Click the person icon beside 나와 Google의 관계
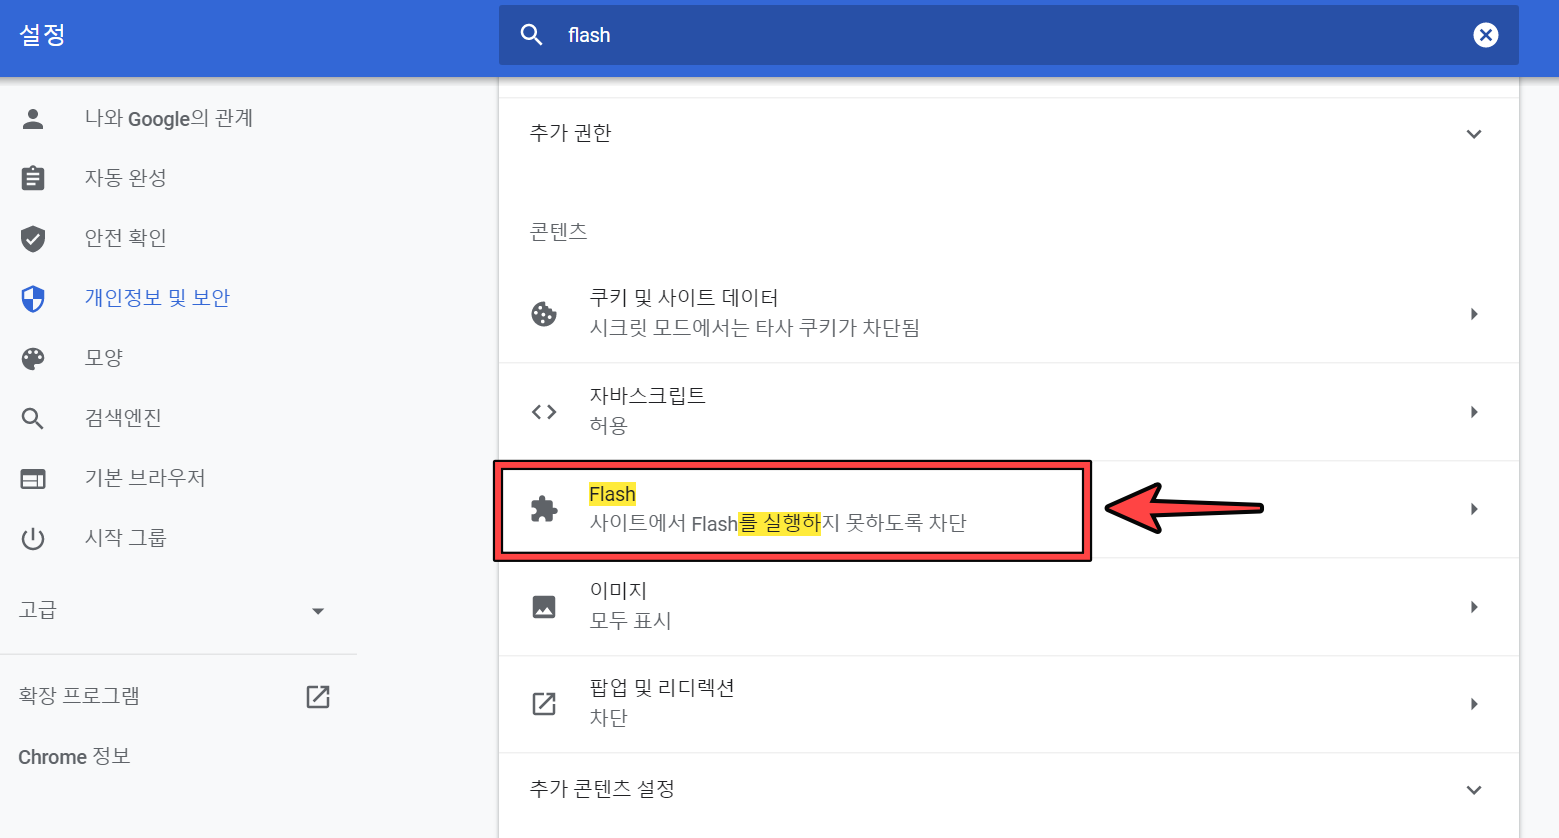The image size is (1559, 838). point(33,119)
